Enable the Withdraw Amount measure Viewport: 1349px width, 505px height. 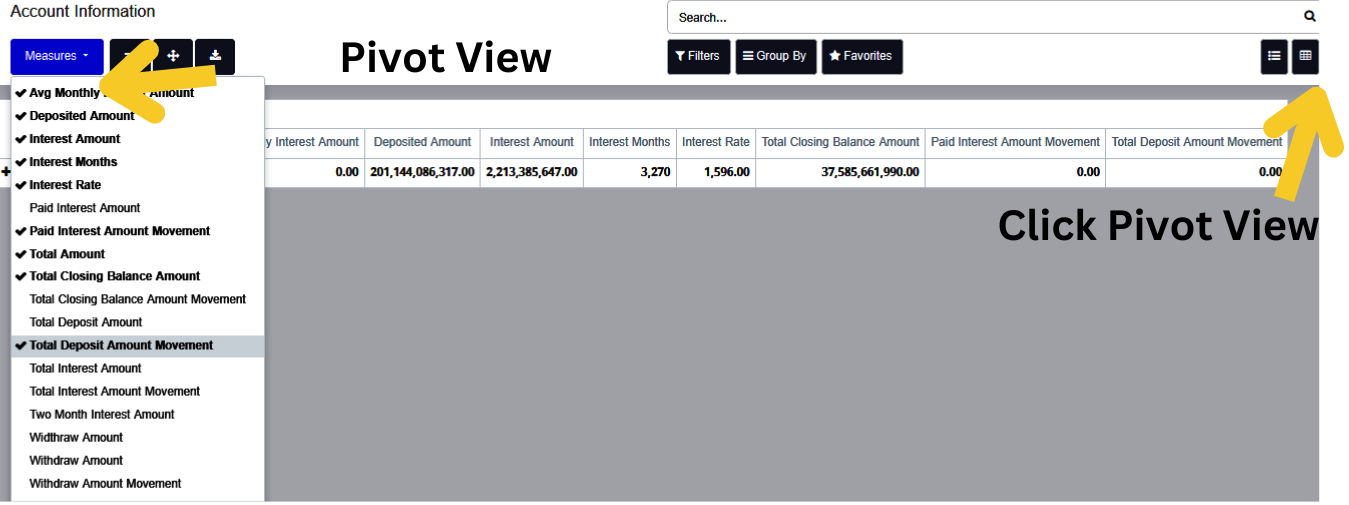138,460
